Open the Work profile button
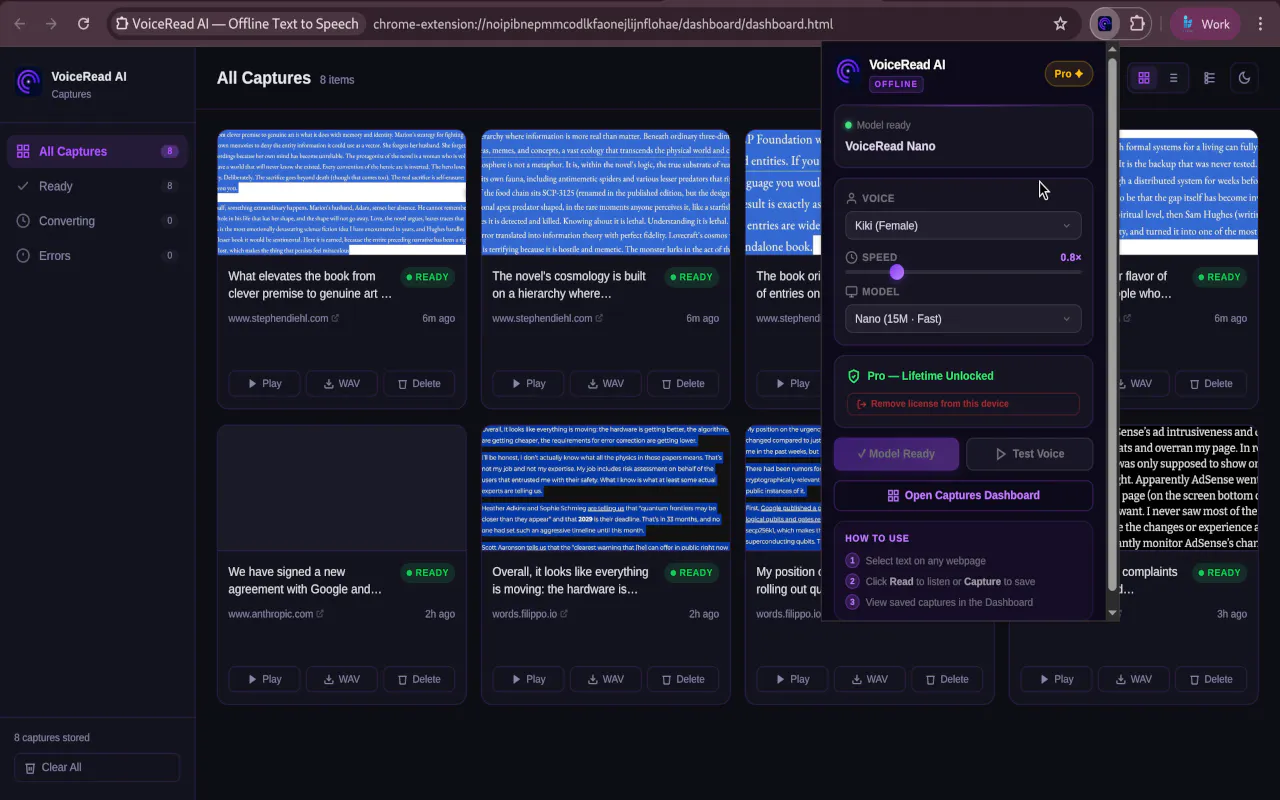This screenshot has width=1280, height=800. (x=1206, y=24)
